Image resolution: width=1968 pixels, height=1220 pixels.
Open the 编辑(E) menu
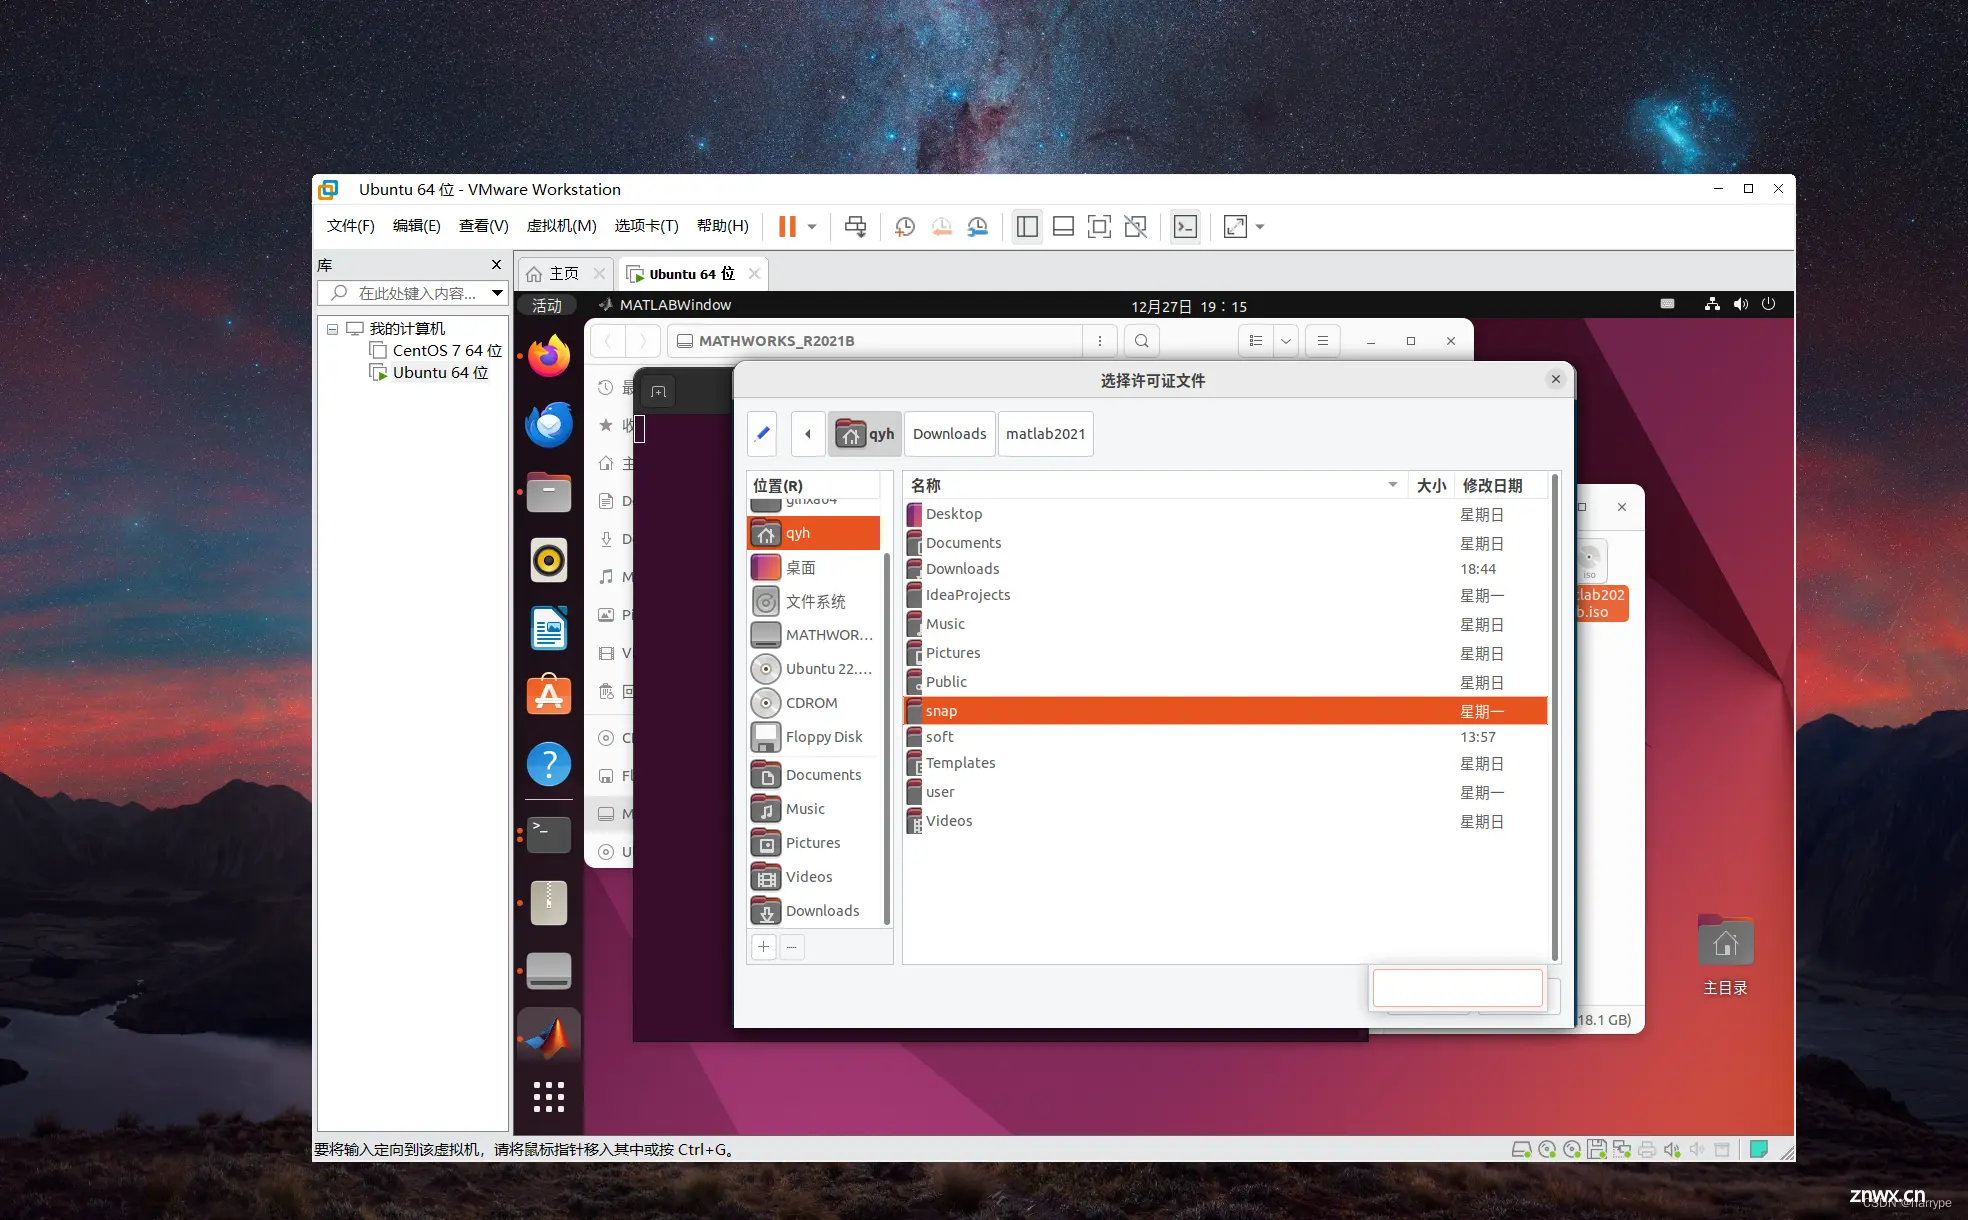[416, 226]
